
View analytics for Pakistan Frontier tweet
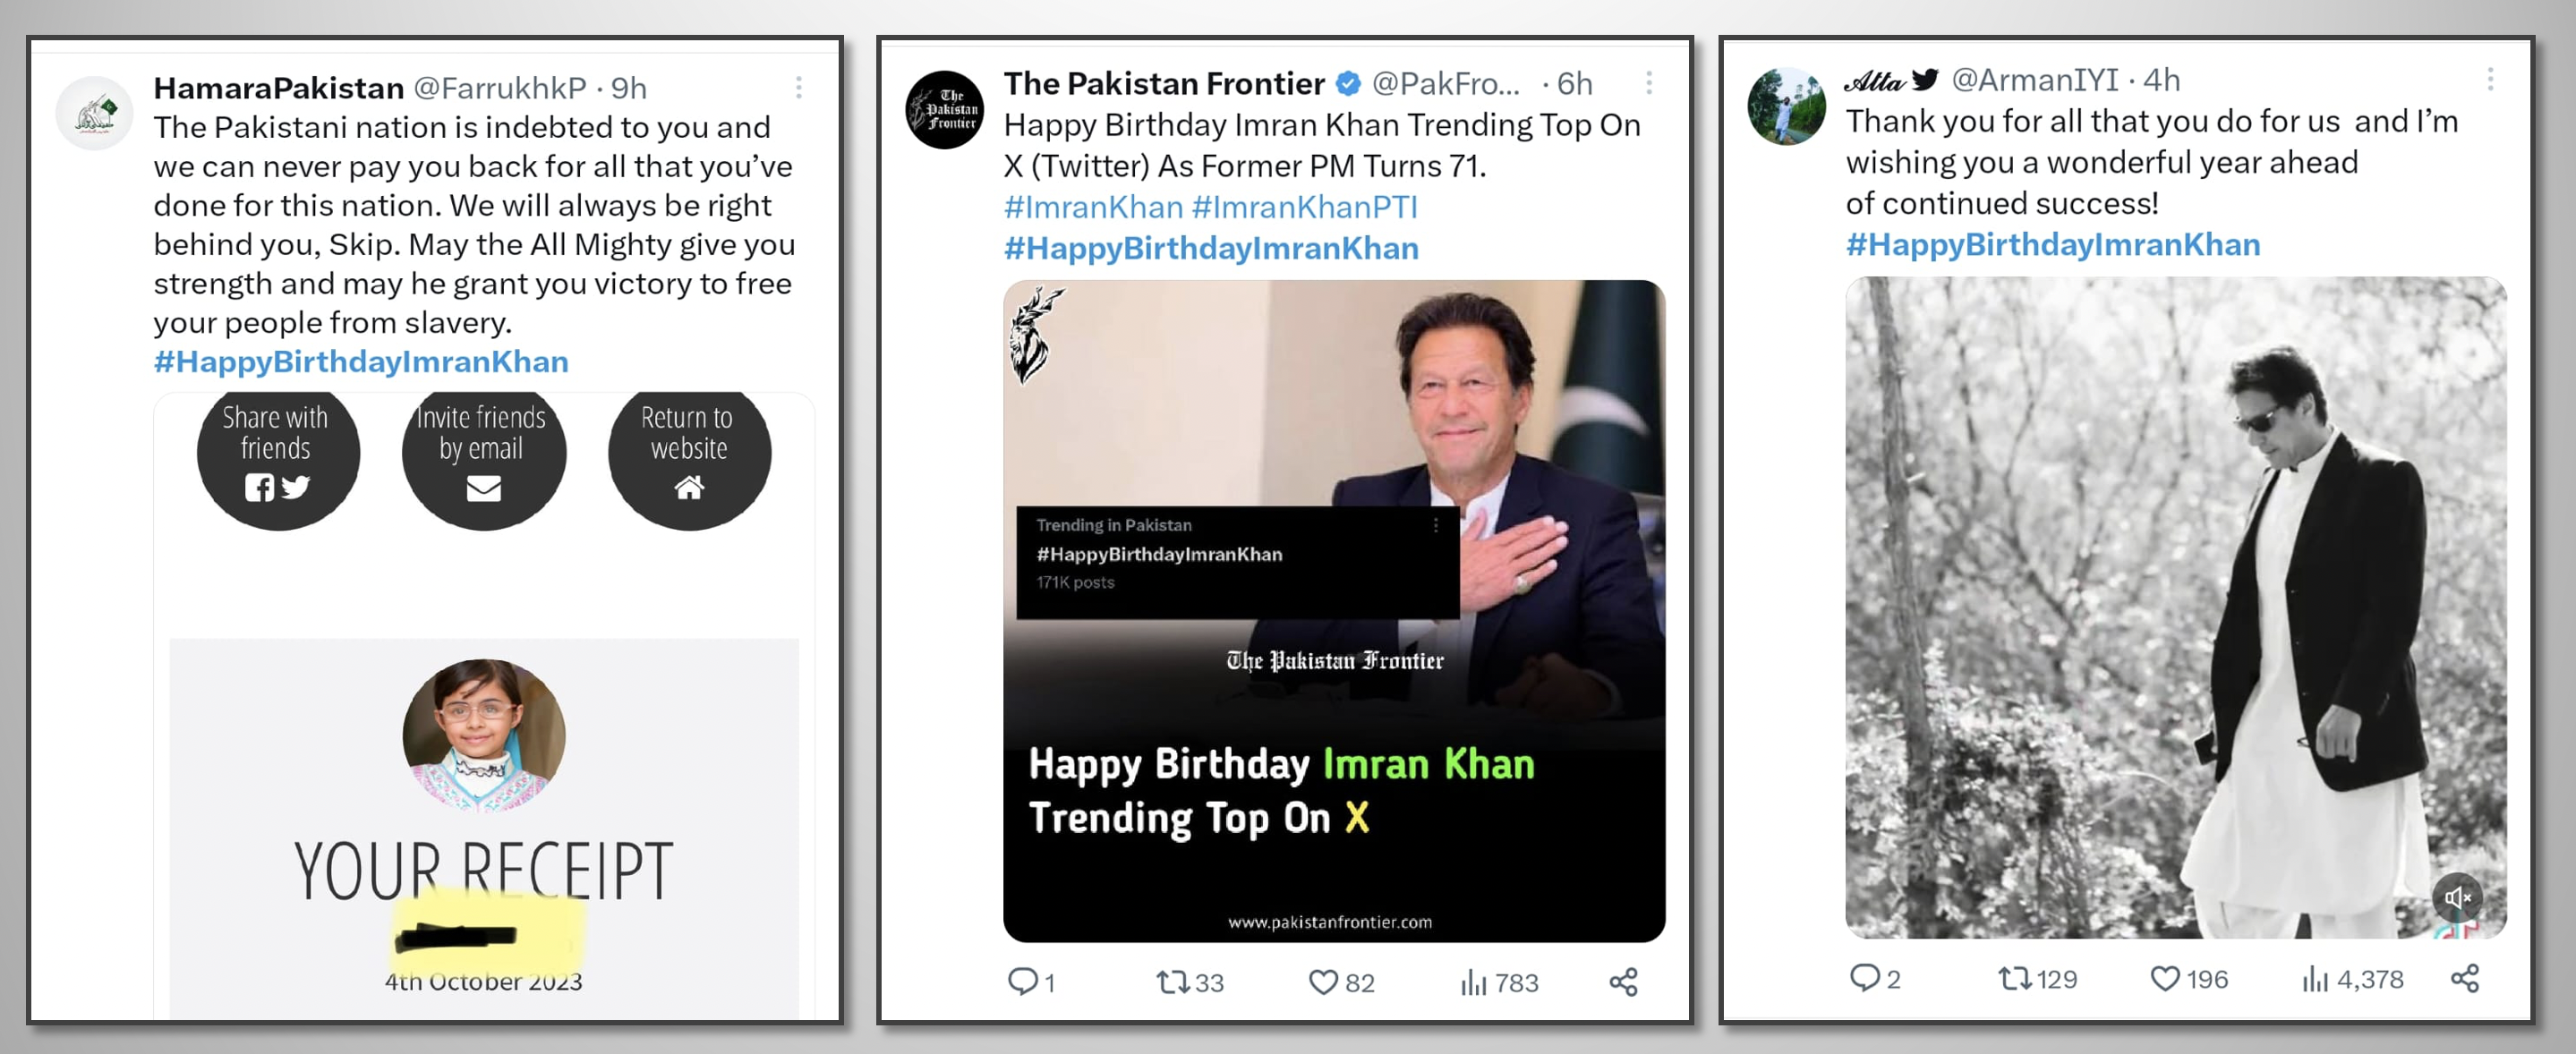1474,982
